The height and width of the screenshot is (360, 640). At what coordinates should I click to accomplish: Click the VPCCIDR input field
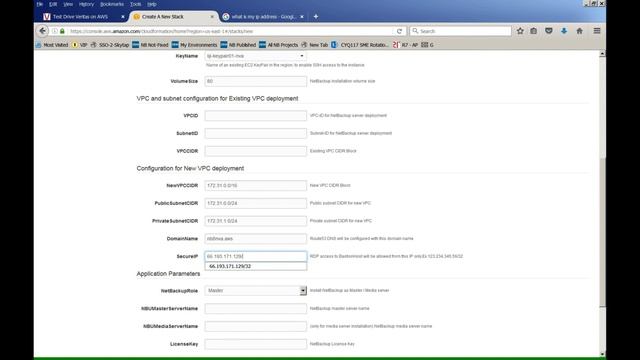click(256, 151)
